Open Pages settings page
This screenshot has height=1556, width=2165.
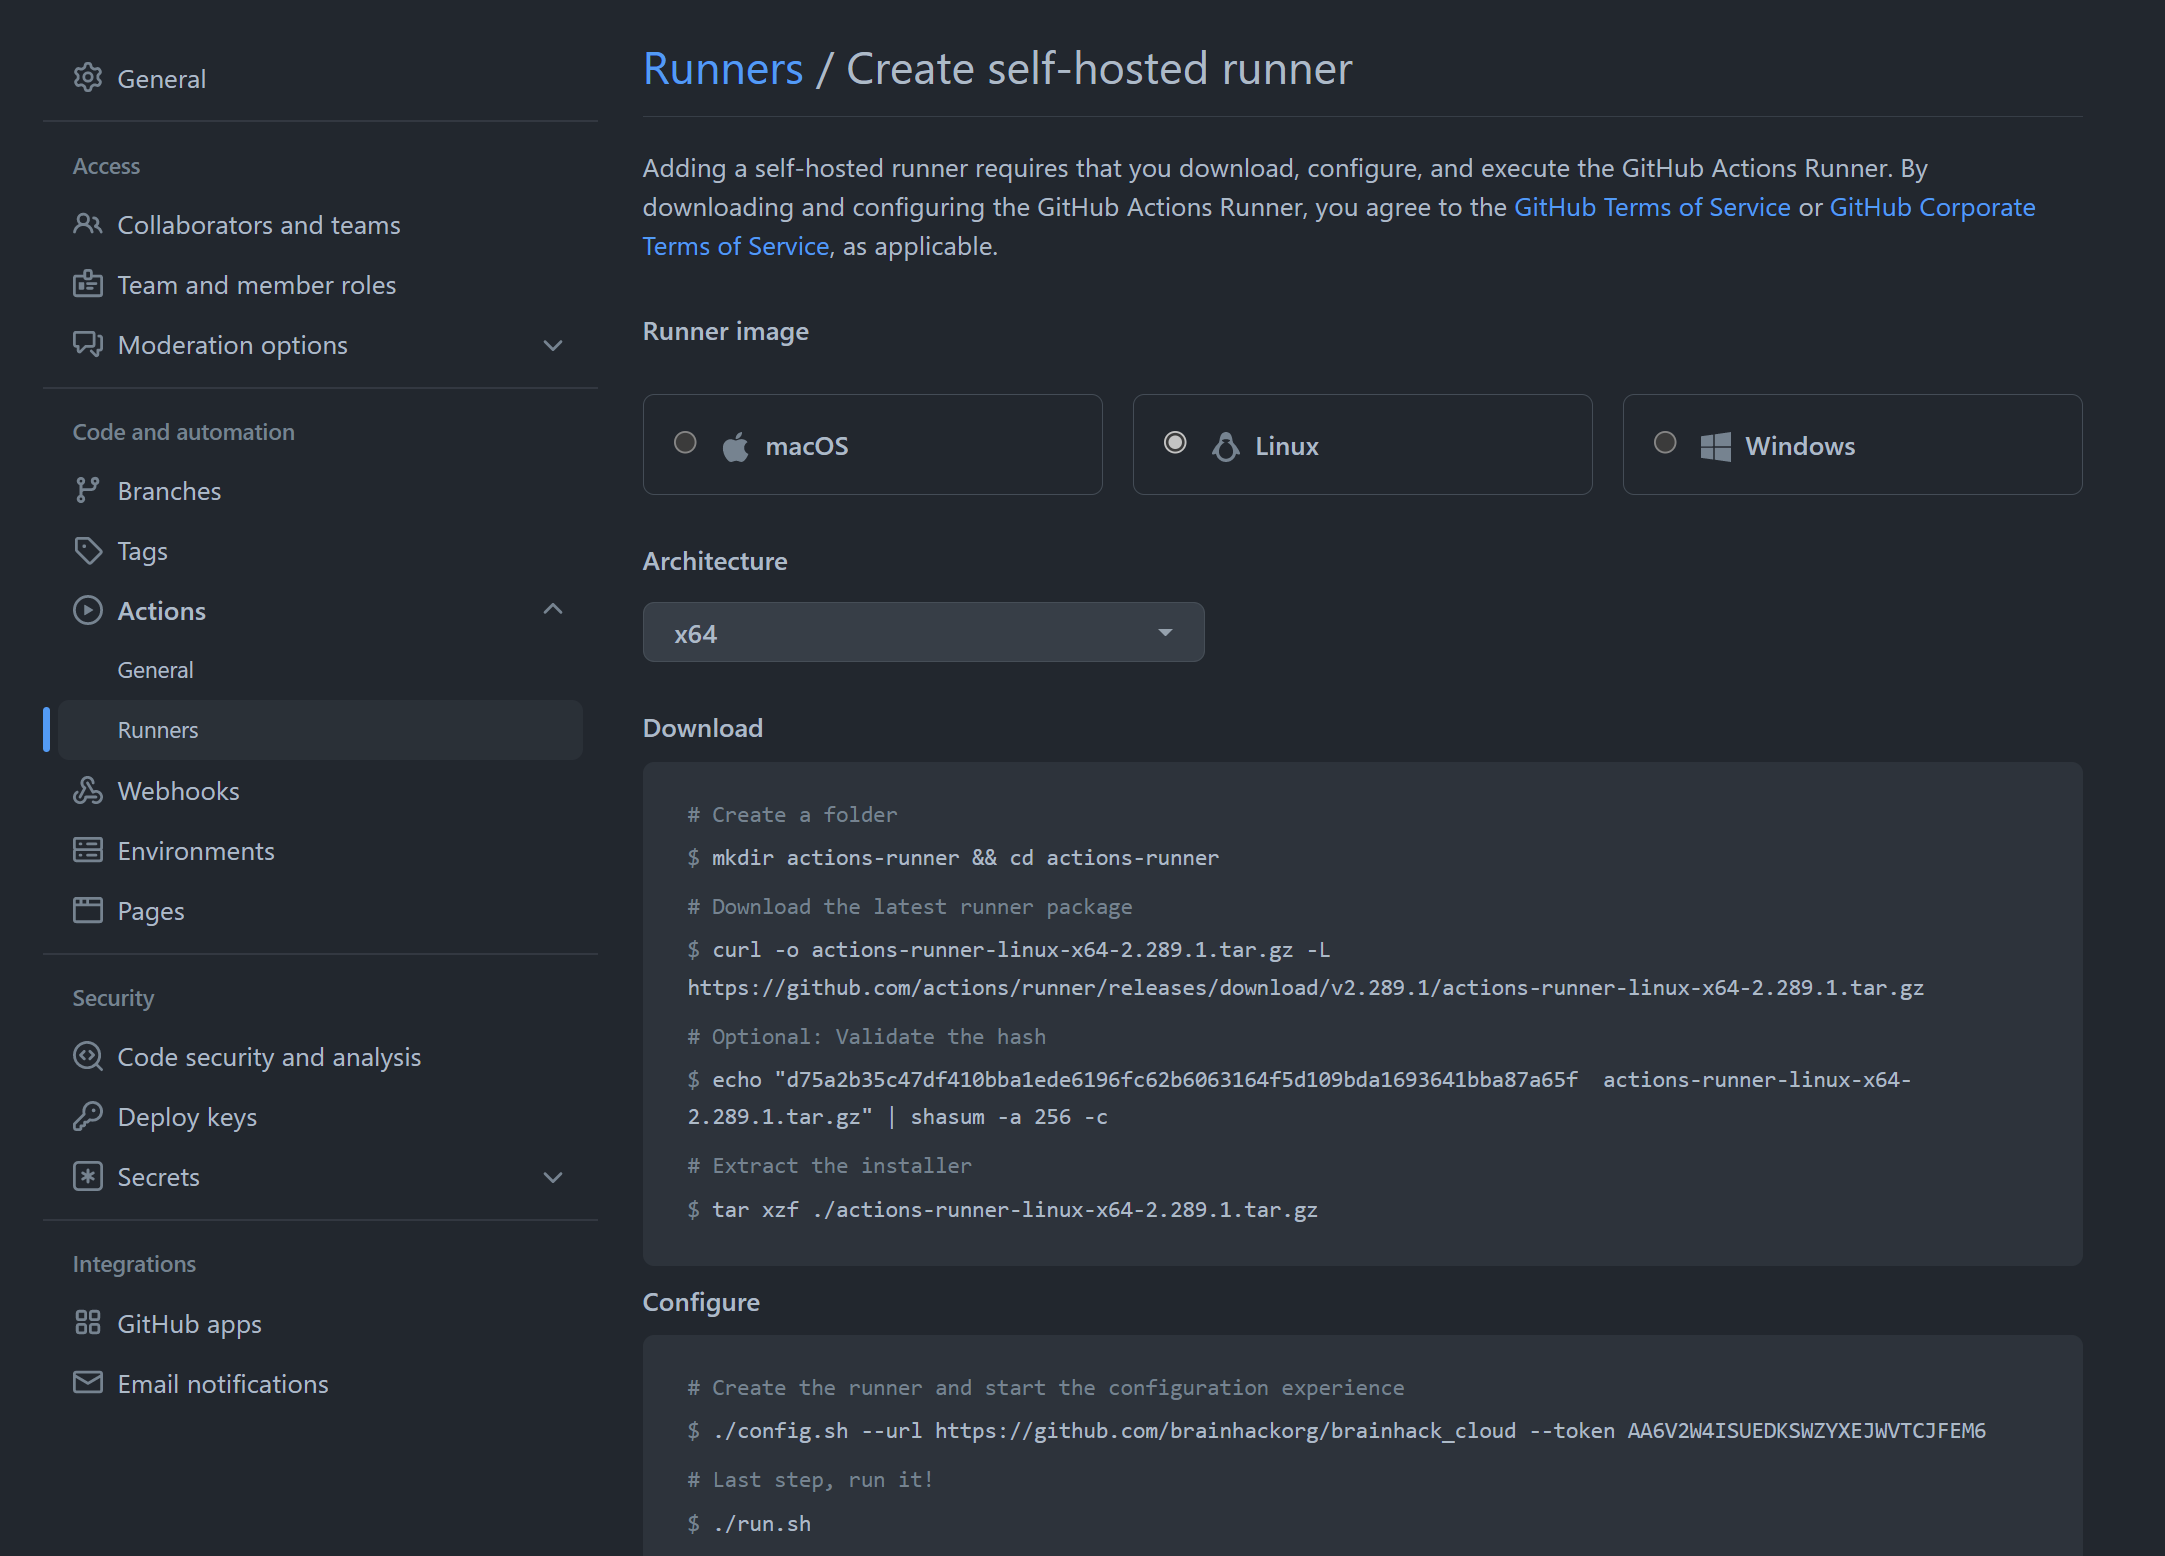151,911
